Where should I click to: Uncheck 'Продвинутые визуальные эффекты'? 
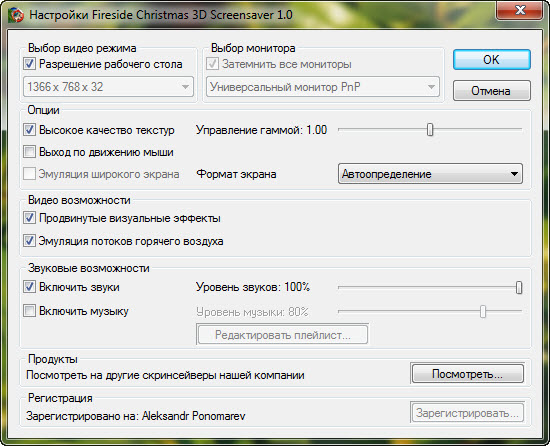coord(29,218)
